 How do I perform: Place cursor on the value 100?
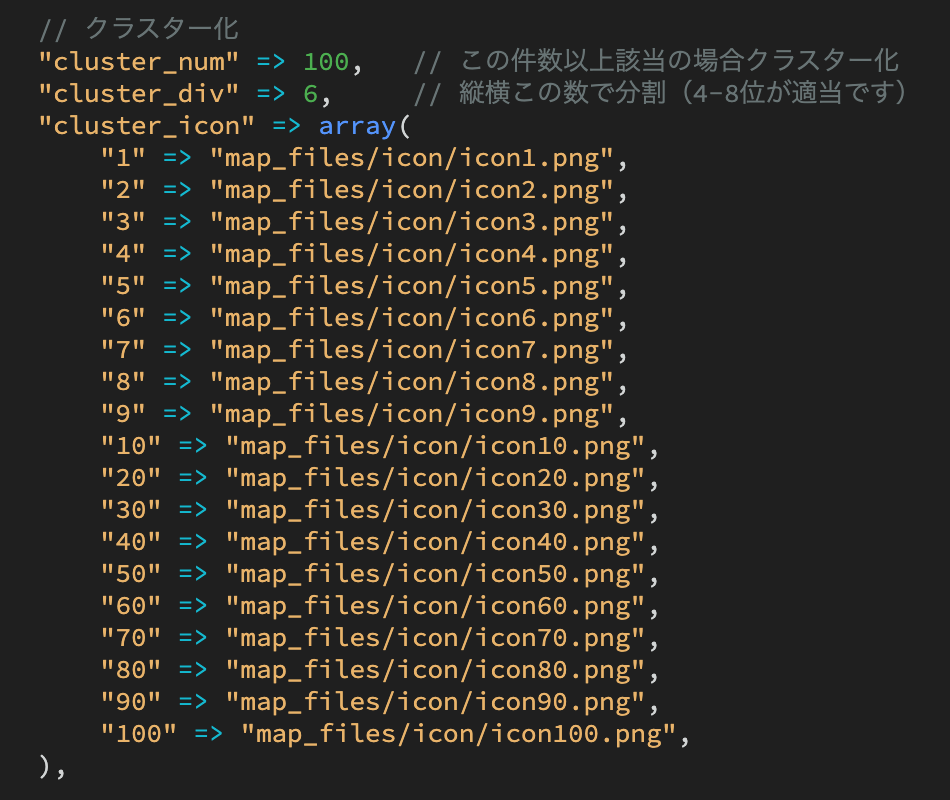coord(326,62)
